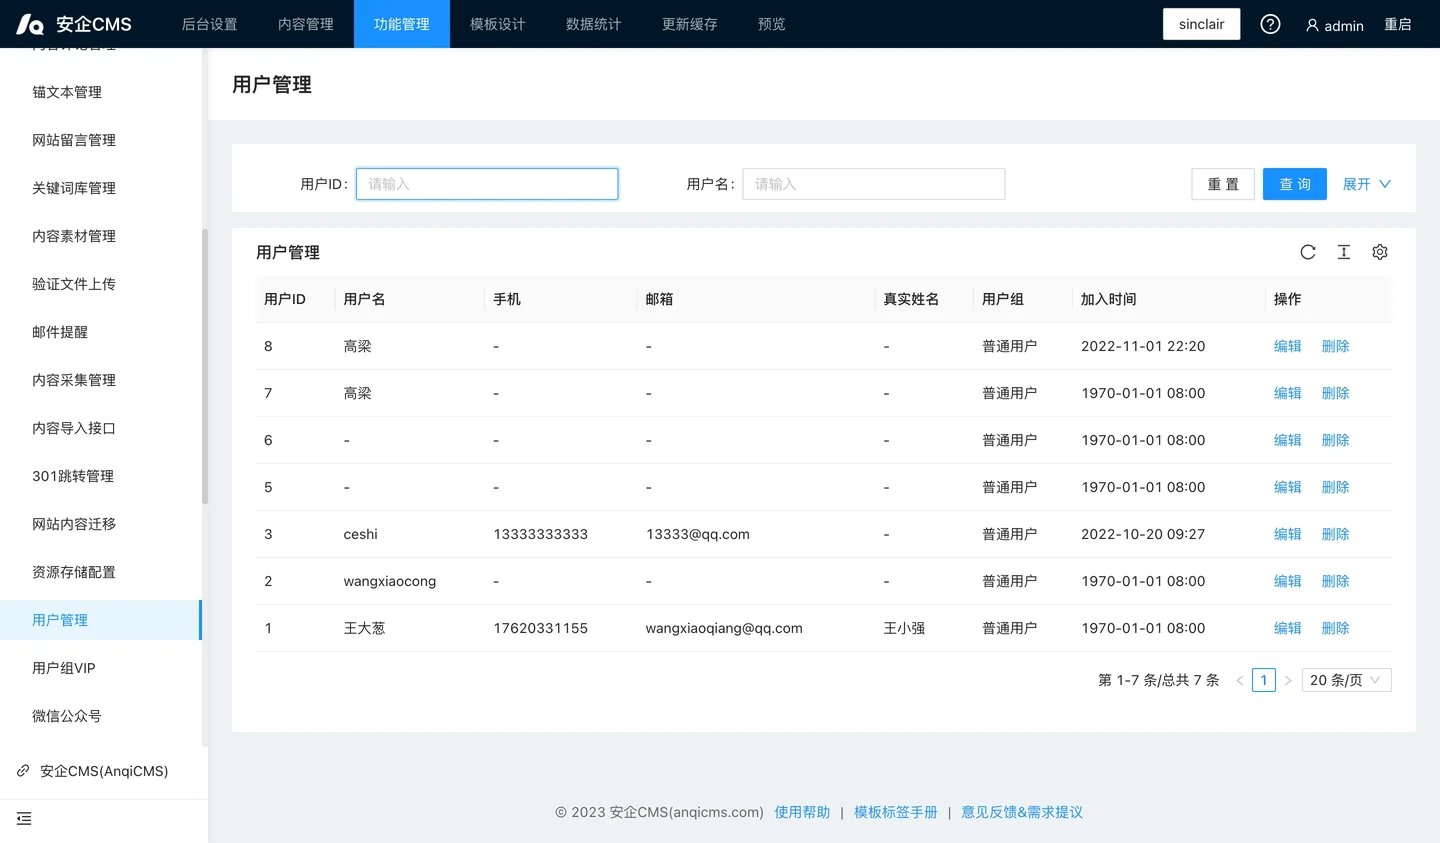The height and width of the screenshot is (843, 1440).
Task: Click the sidebar vertical scrollbar
Action: 205,366
